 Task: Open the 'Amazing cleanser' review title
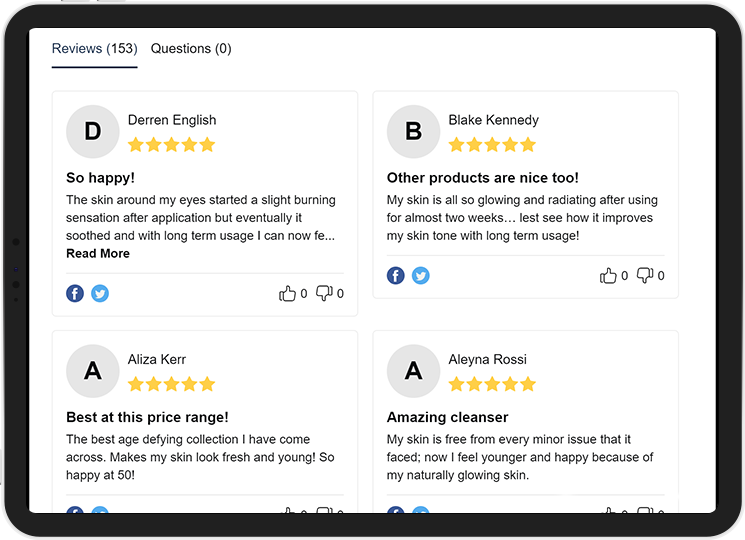click(448, 417)
